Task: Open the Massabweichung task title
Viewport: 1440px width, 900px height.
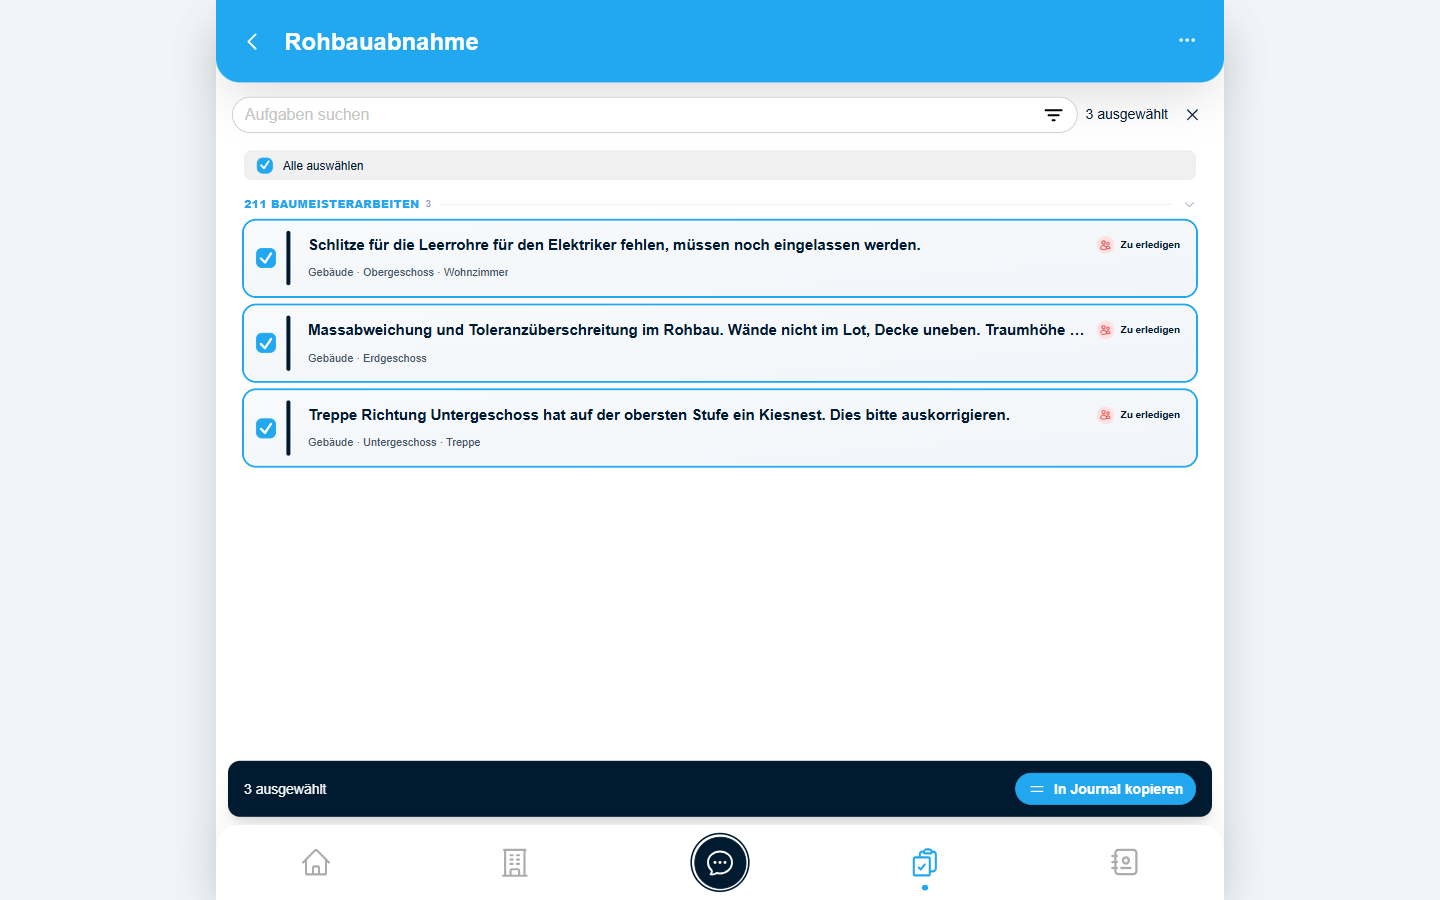Action: click(x=696, y=330)
